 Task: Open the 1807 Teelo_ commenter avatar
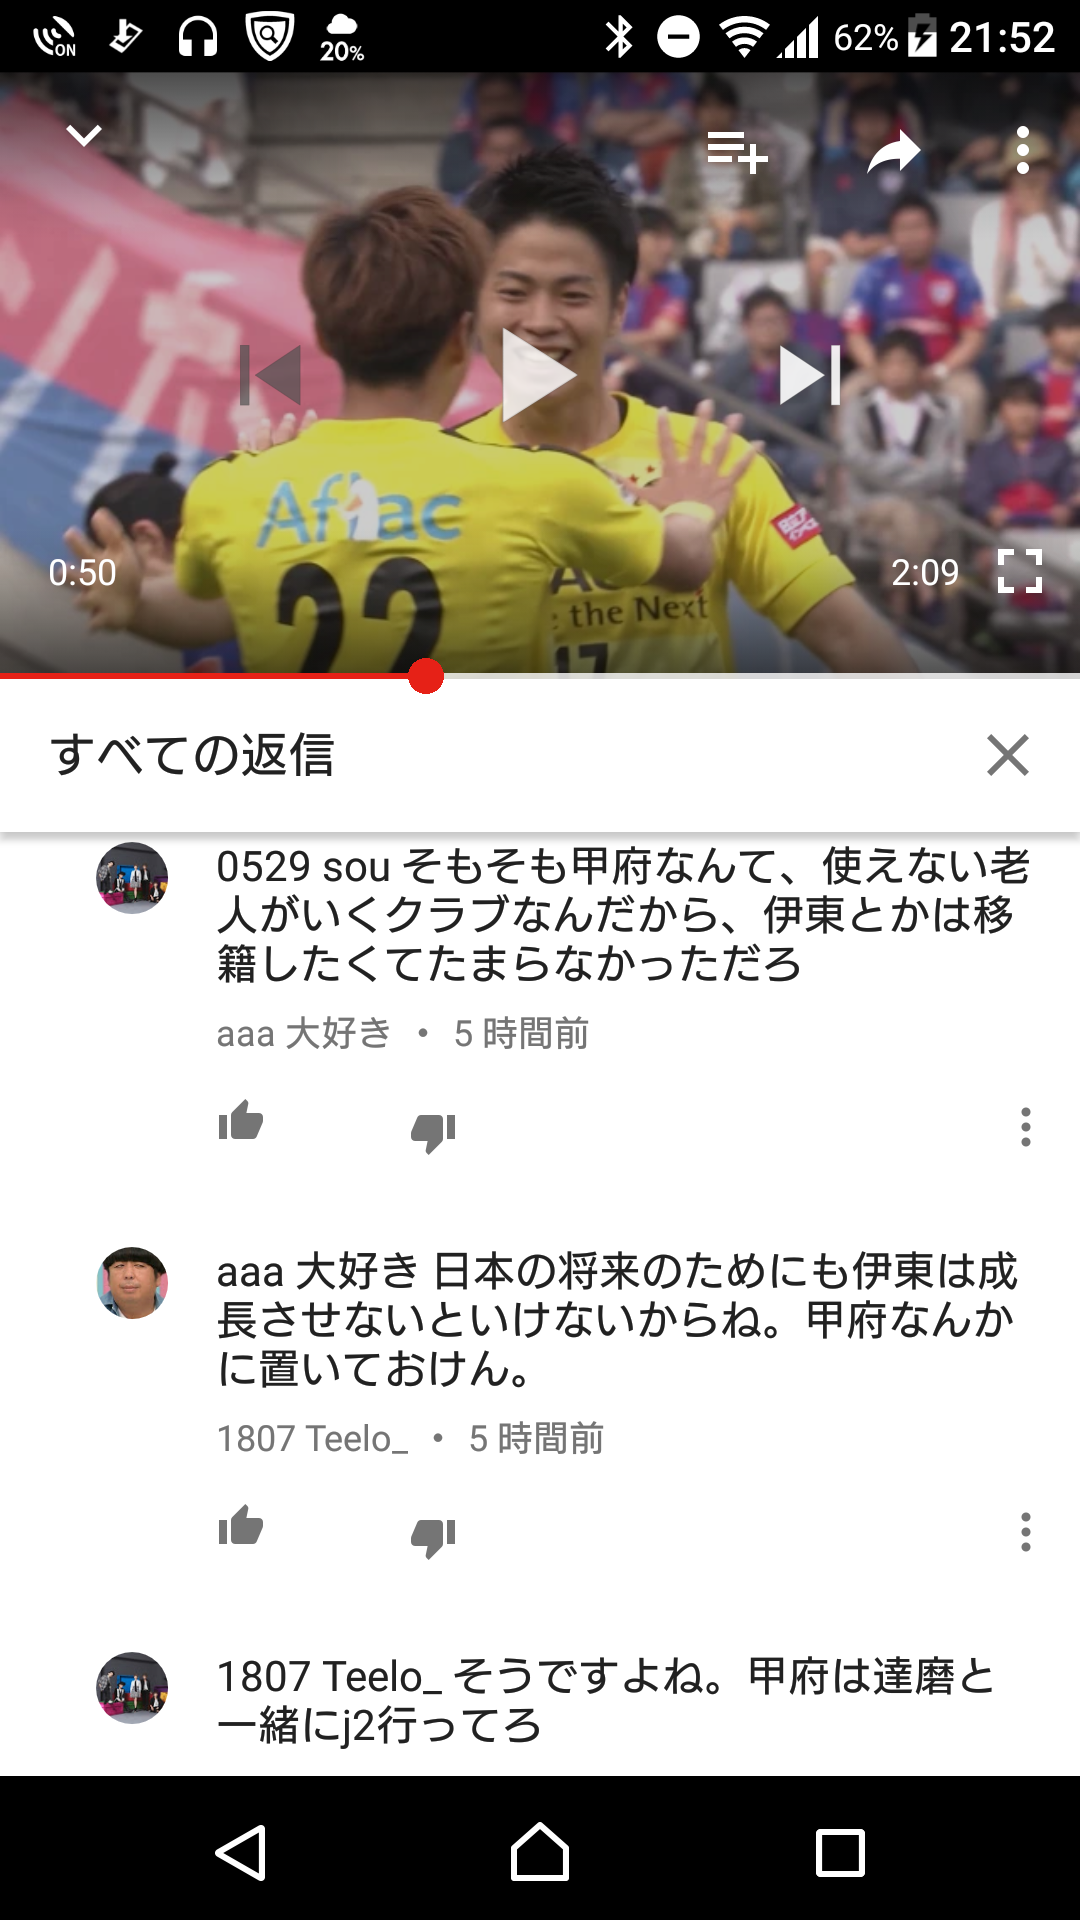pos(132,1283)
